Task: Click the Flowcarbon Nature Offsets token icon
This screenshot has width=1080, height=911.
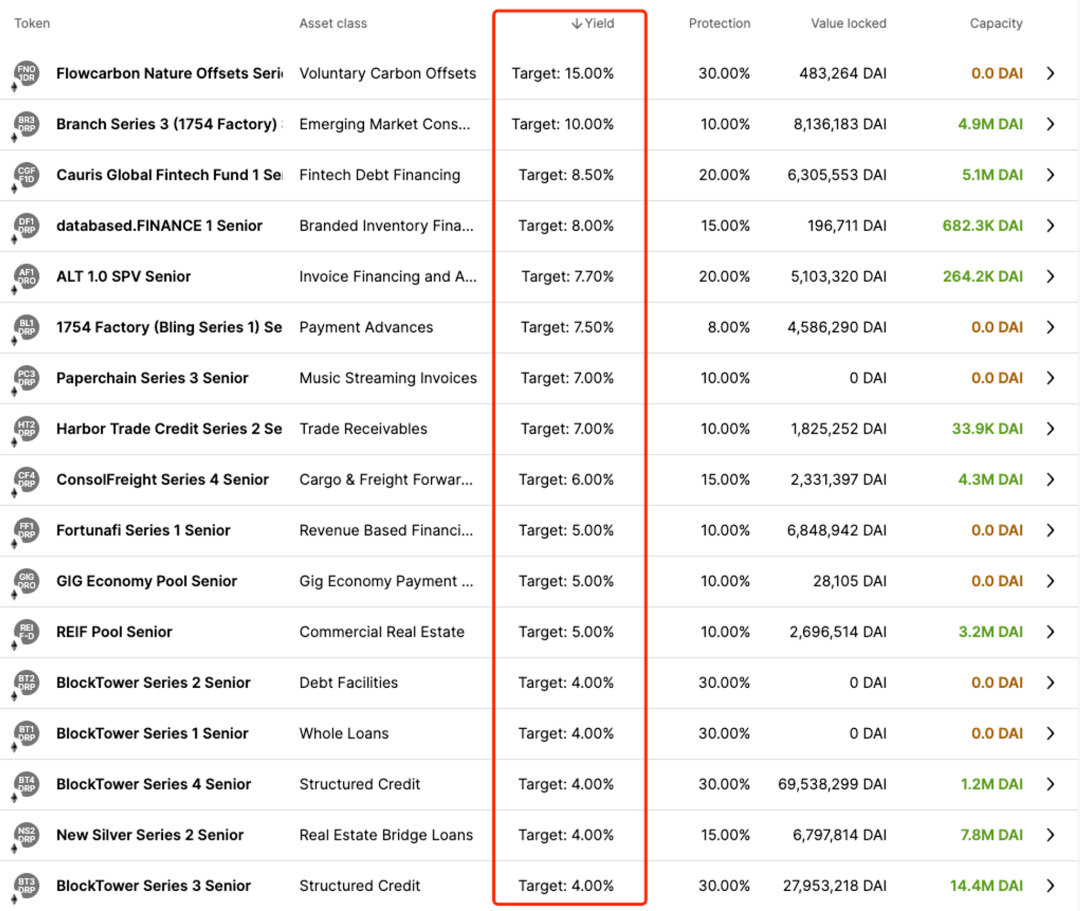Action: tap(27, 73)
